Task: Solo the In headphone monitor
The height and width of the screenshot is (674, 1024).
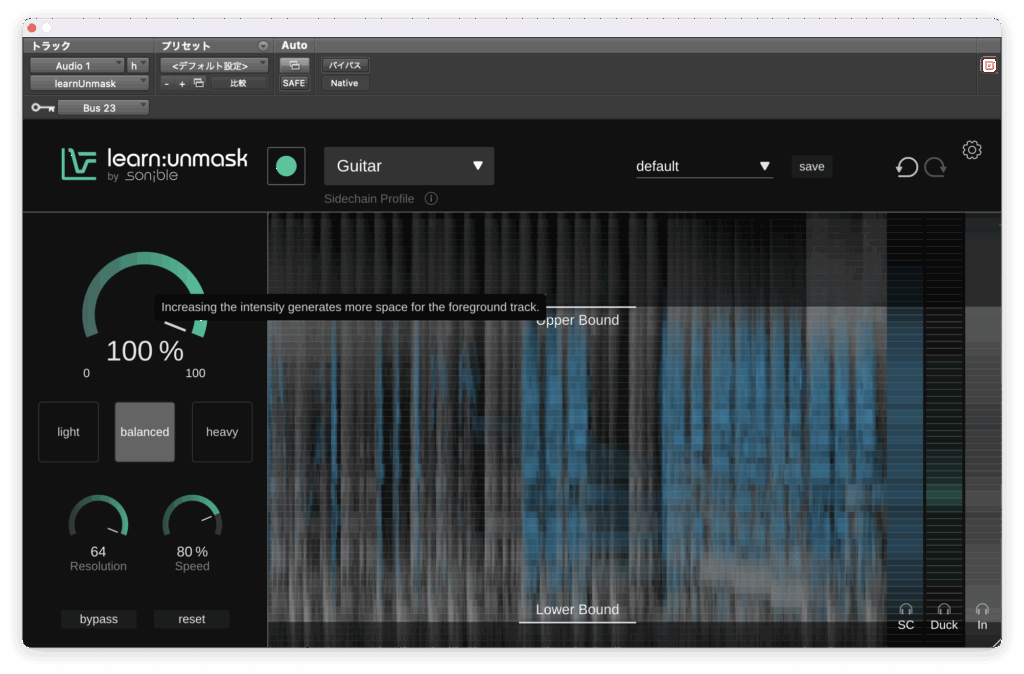Action: coord(982,609)
